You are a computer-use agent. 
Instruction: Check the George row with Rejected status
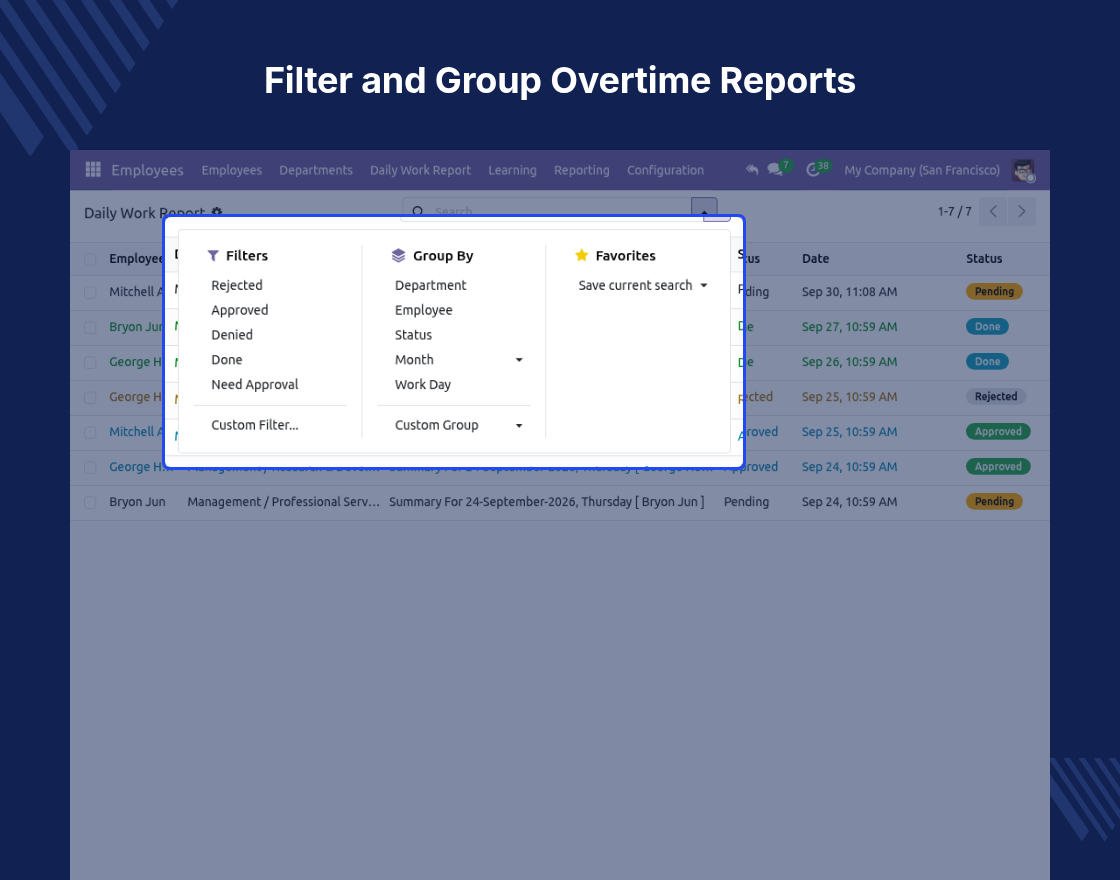90,397
